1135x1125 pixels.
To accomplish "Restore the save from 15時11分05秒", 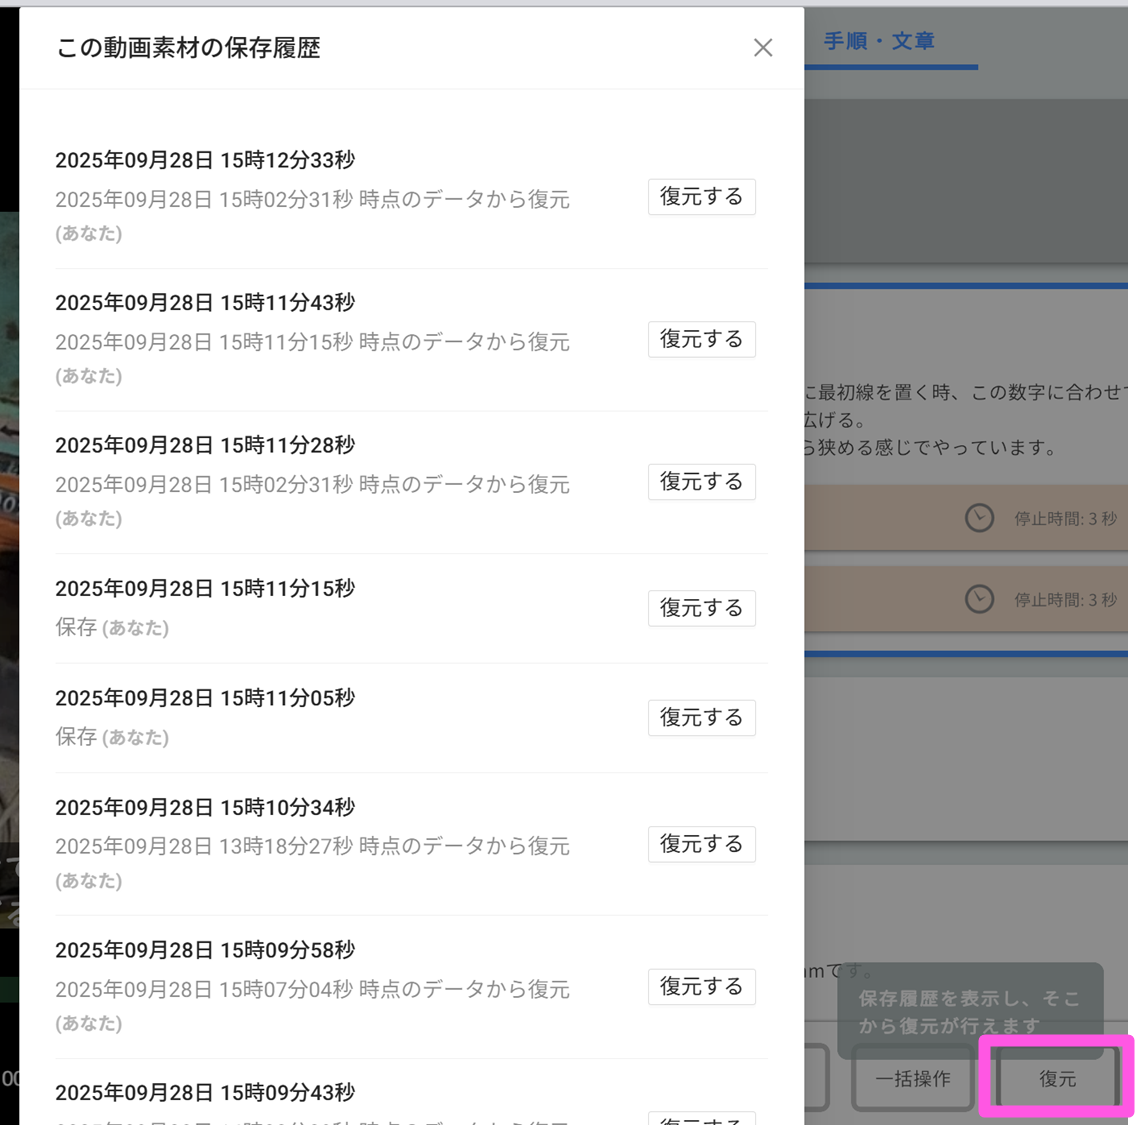I will 701,718.
